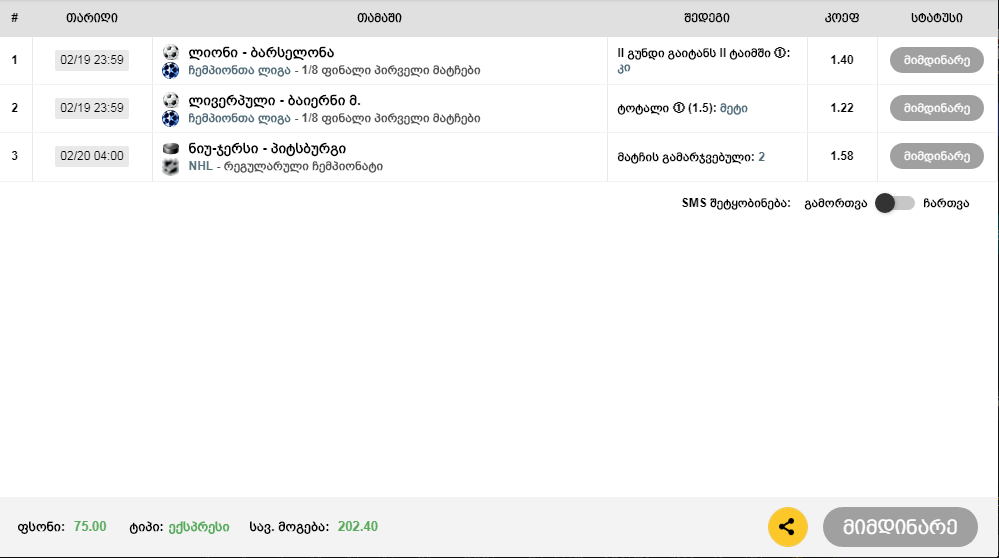Click row number 1 cell
This screenshot has height=558, width=999.
(x=15, y=60)
